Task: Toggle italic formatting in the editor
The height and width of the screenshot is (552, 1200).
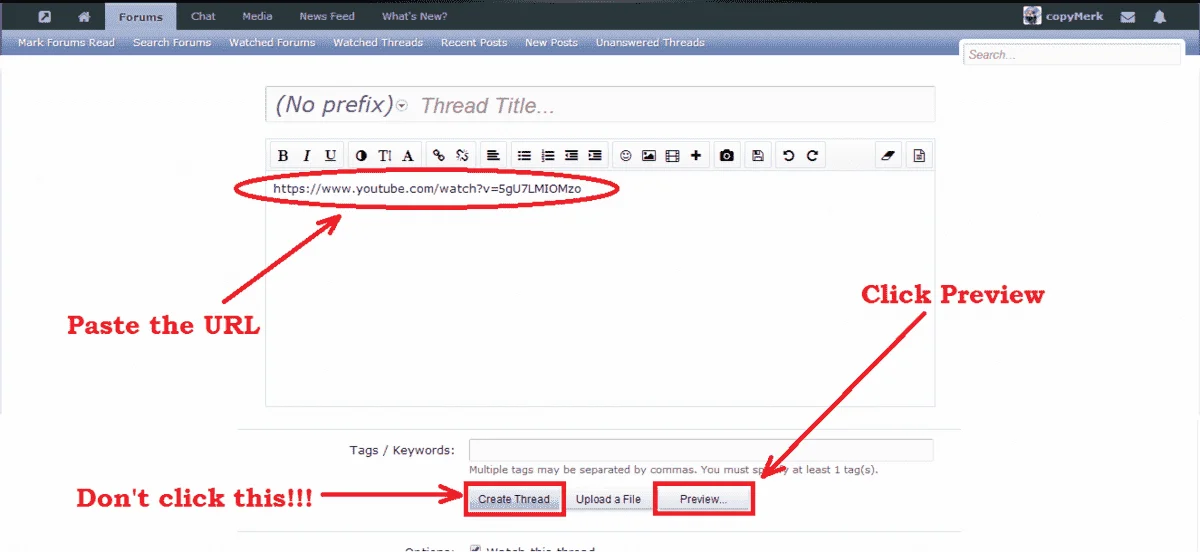Action: pyautogui.click(x=306, y=156)
